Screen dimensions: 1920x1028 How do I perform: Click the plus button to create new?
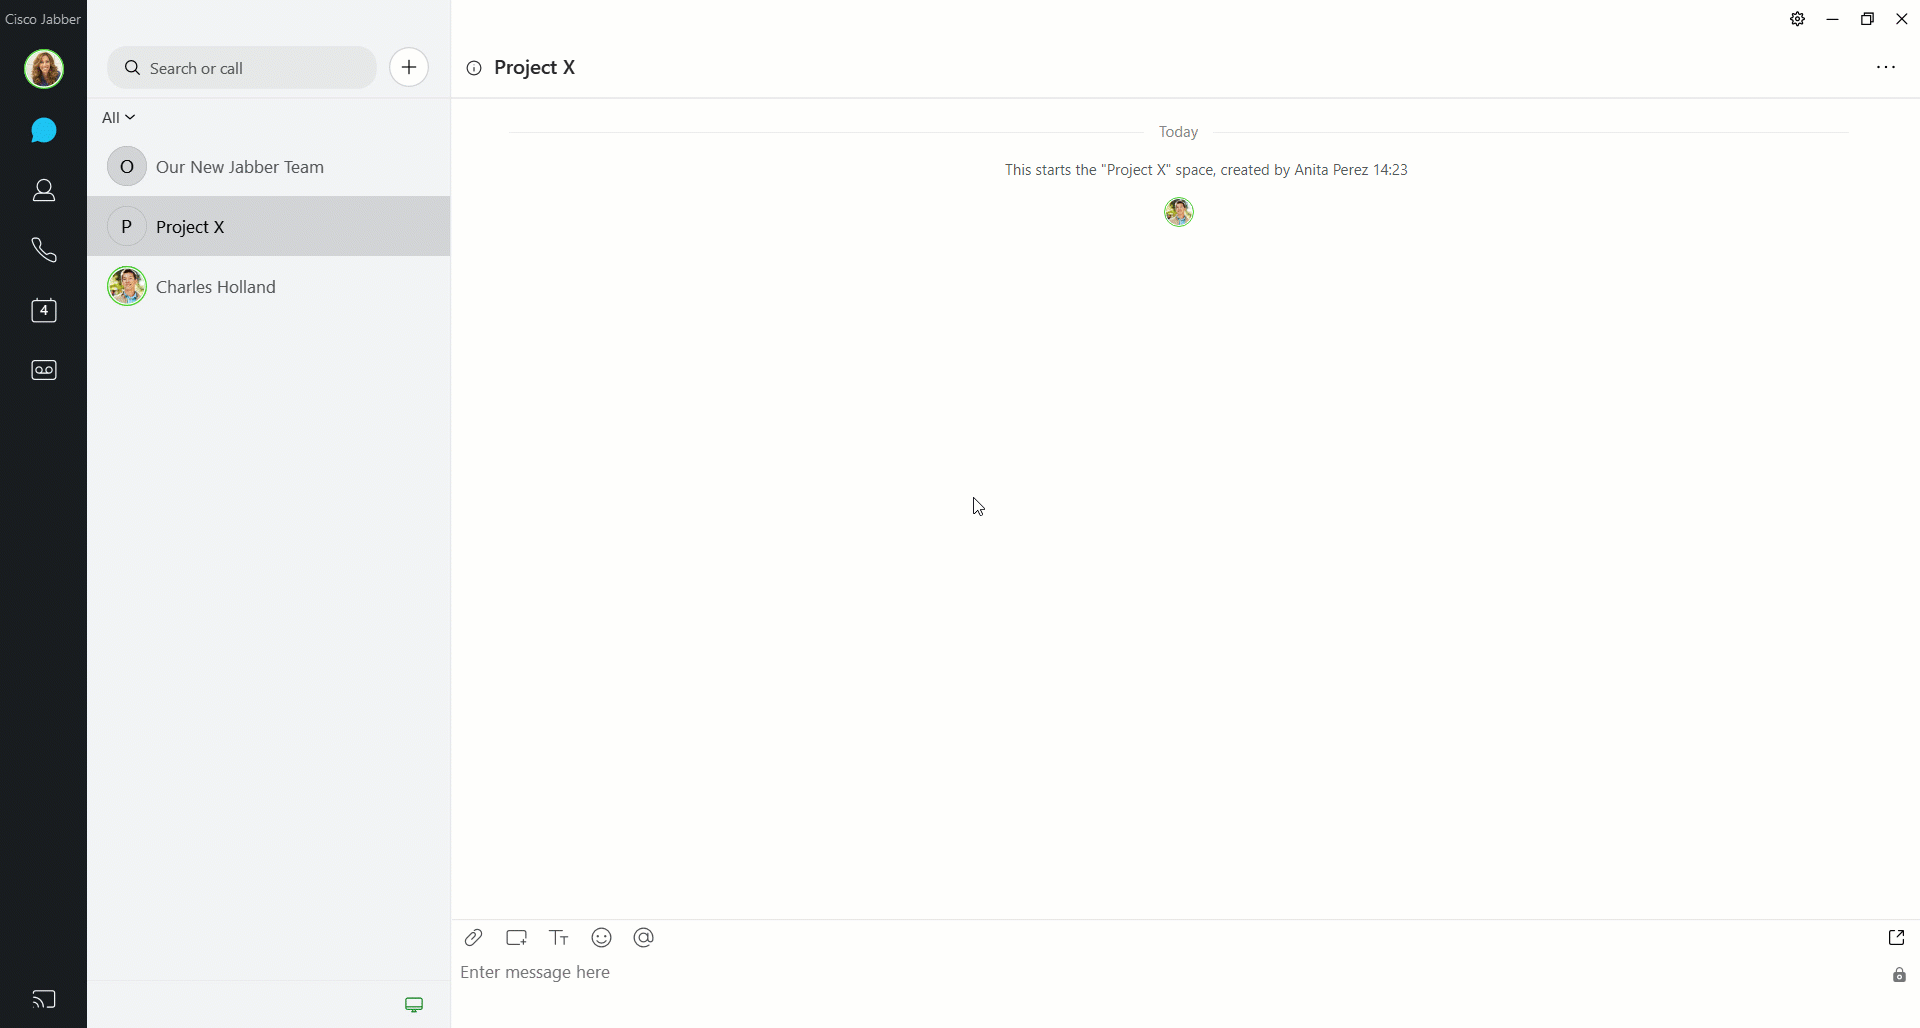(409, 67)
